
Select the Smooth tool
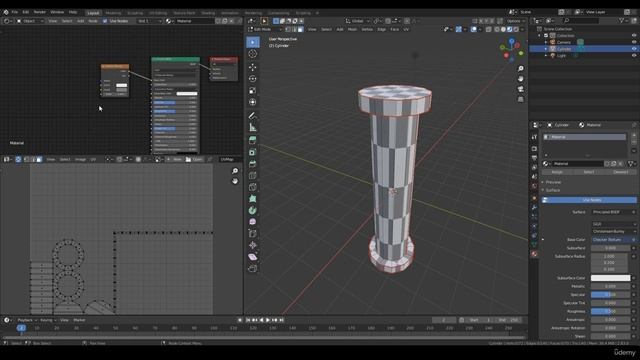coord(253,222)
